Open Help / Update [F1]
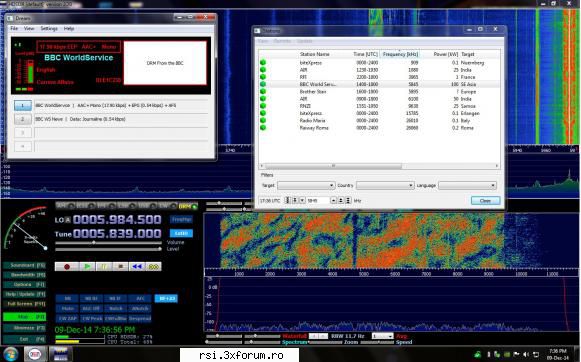Image resolution: width=581 pixels, height=362 pixels. (x=24, y=294)
